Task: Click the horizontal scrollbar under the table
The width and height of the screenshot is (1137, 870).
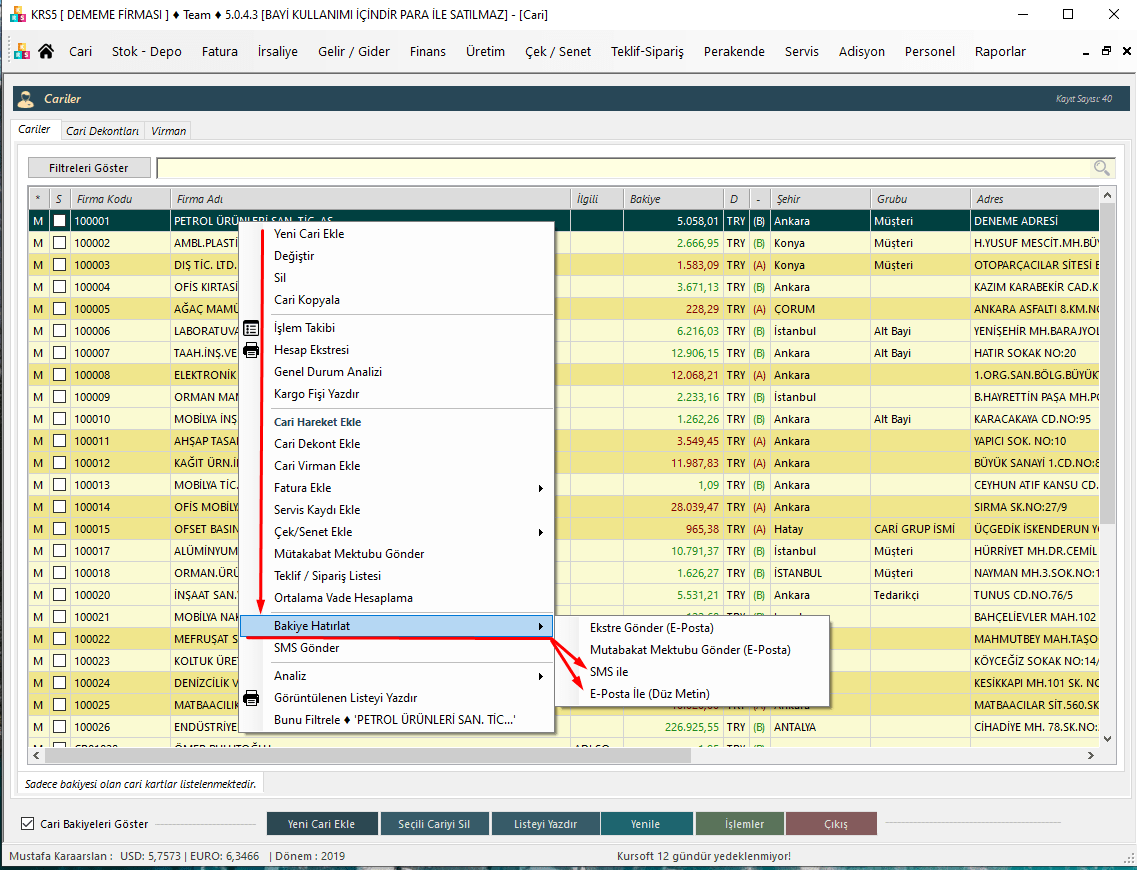Action: coord(368,755)
